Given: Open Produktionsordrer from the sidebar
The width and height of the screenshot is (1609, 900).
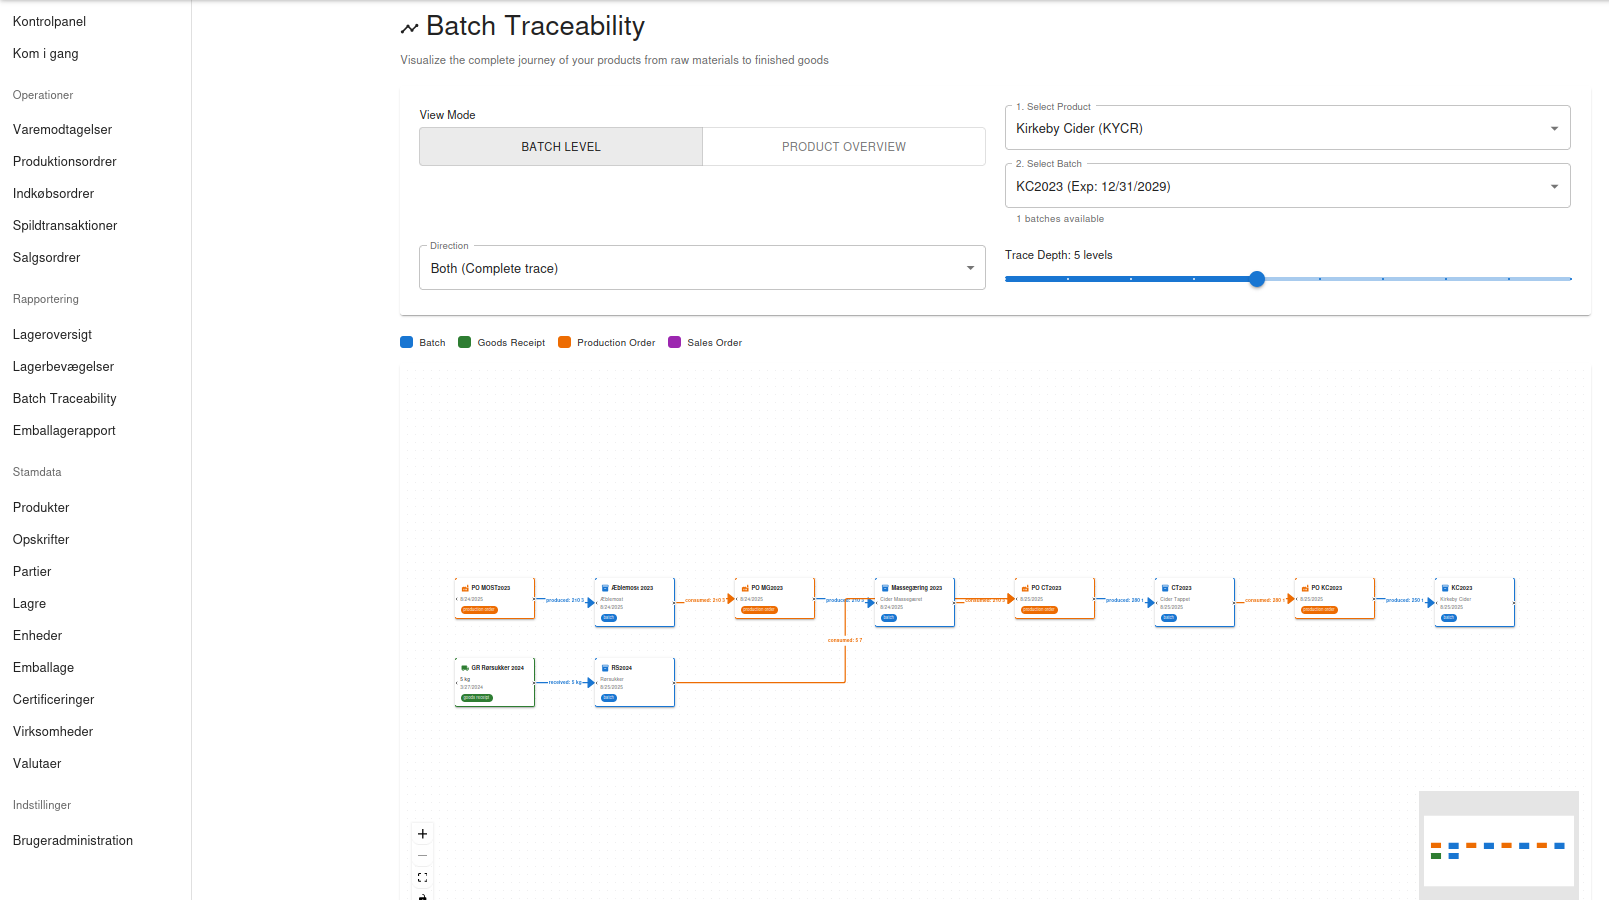Looking at the screenshot, I should pyautogui.click(x=64, y=161).
